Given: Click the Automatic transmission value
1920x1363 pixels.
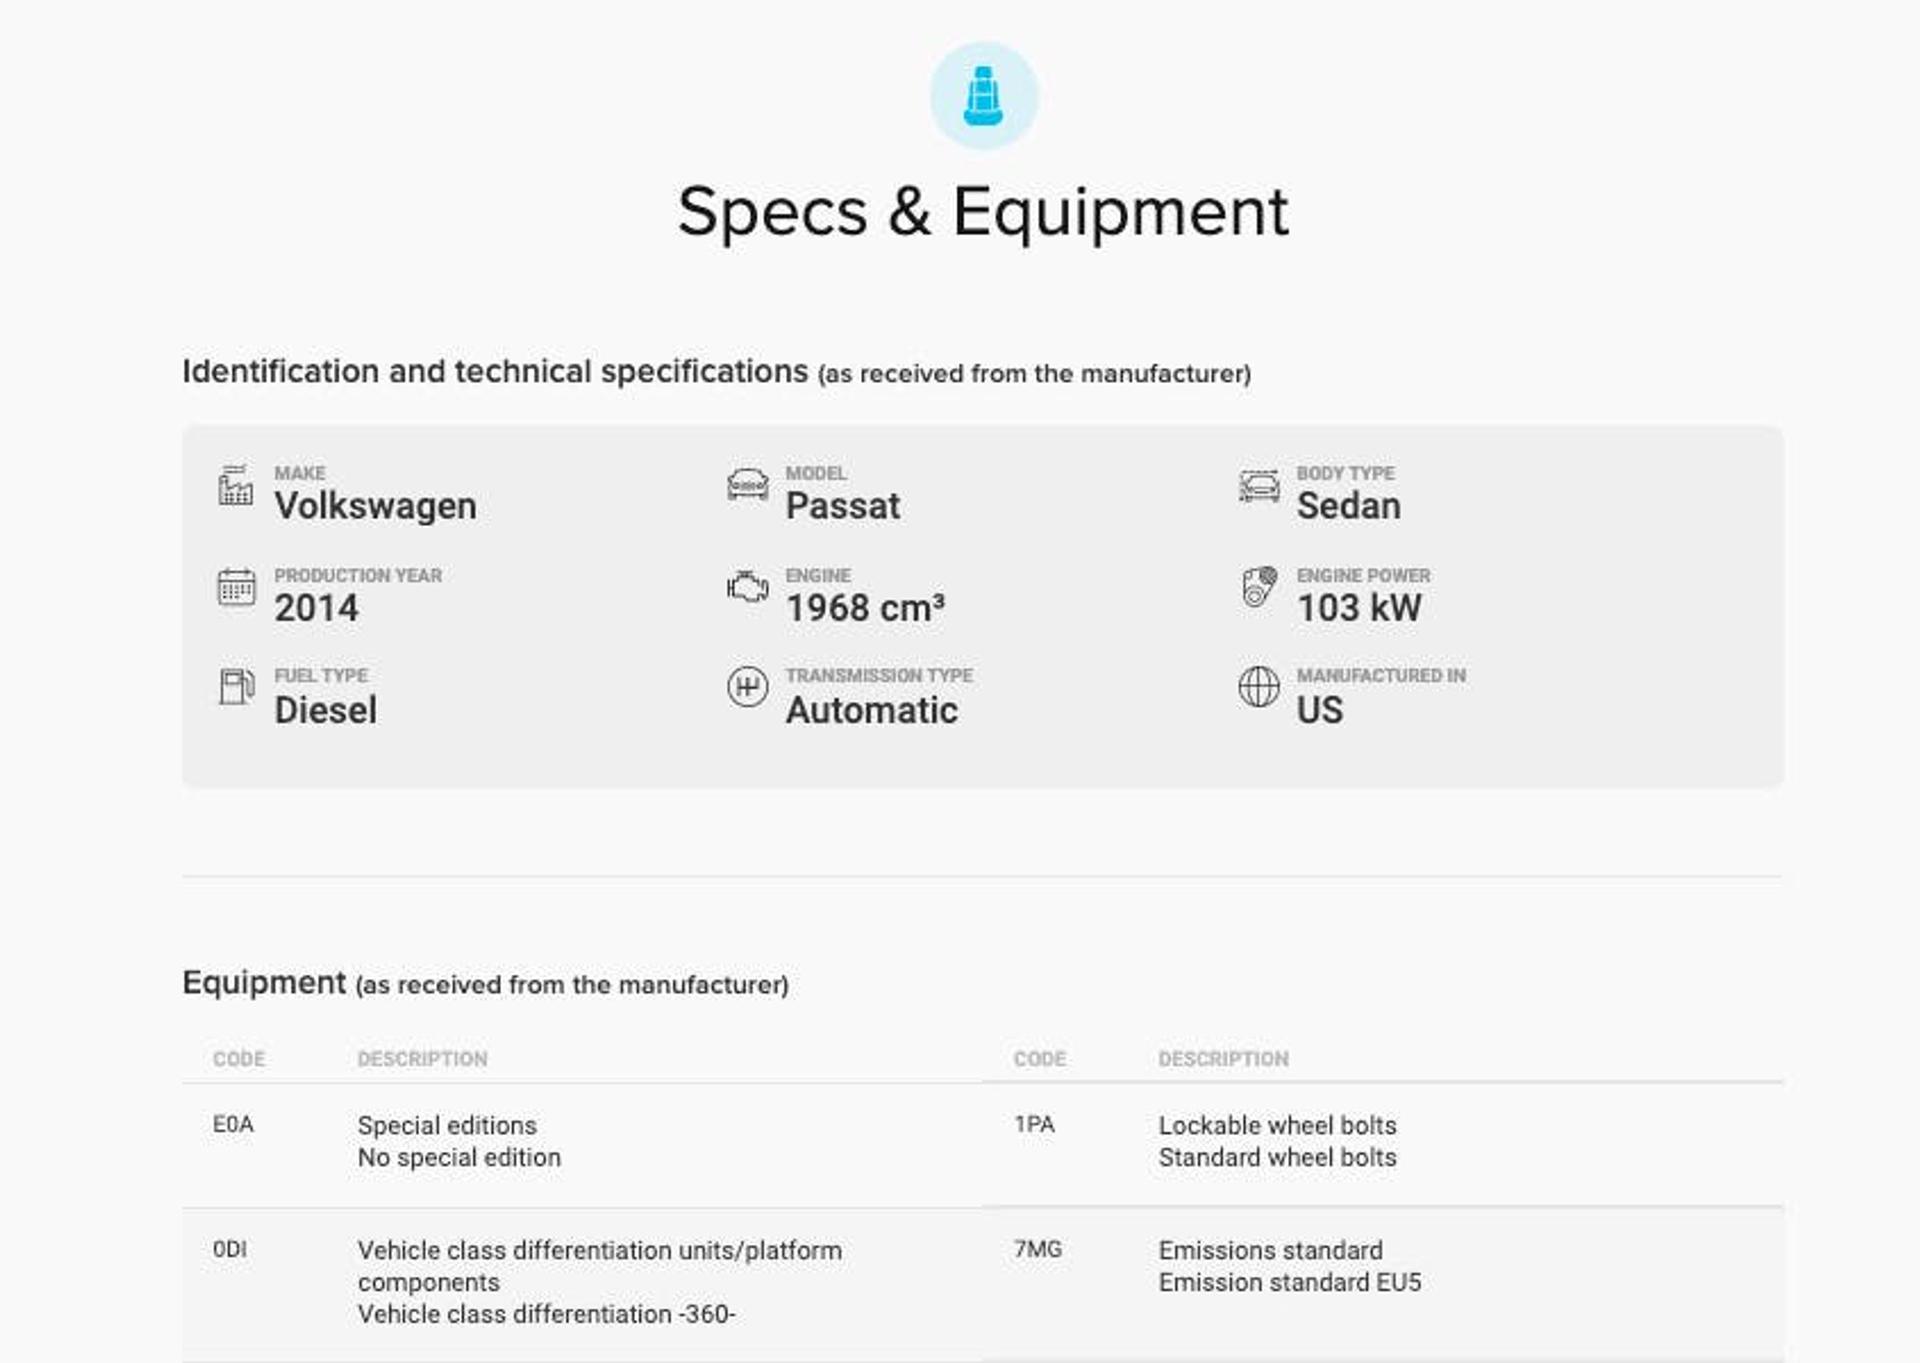Looking at the screenshot, I should coord(871,710).
